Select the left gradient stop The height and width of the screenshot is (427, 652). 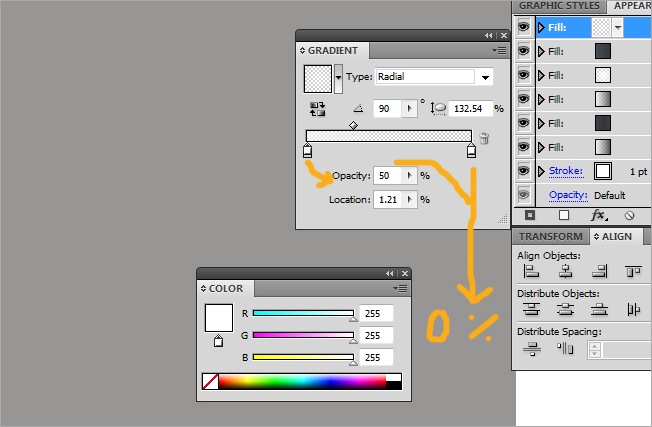coord(307,150)
